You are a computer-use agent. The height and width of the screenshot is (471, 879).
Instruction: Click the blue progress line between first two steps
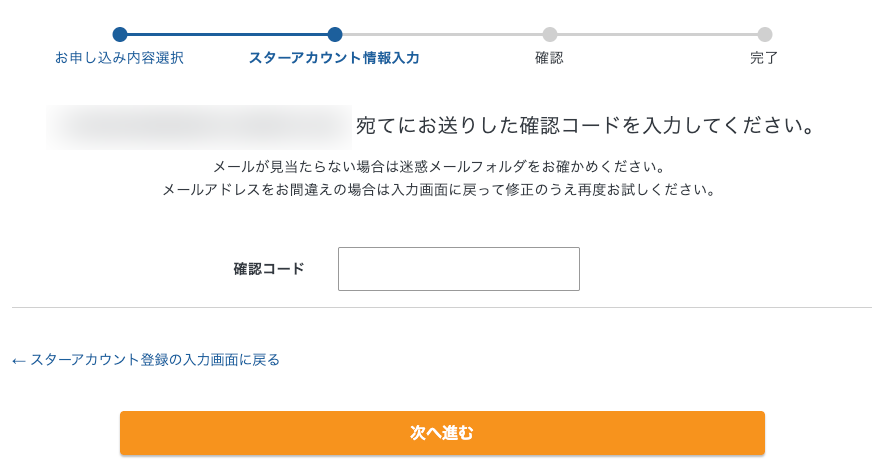pos(227,34)
